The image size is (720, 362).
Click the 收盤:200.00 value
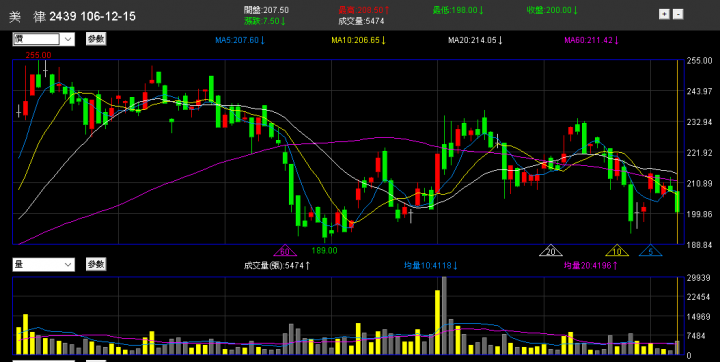point(552,10)
